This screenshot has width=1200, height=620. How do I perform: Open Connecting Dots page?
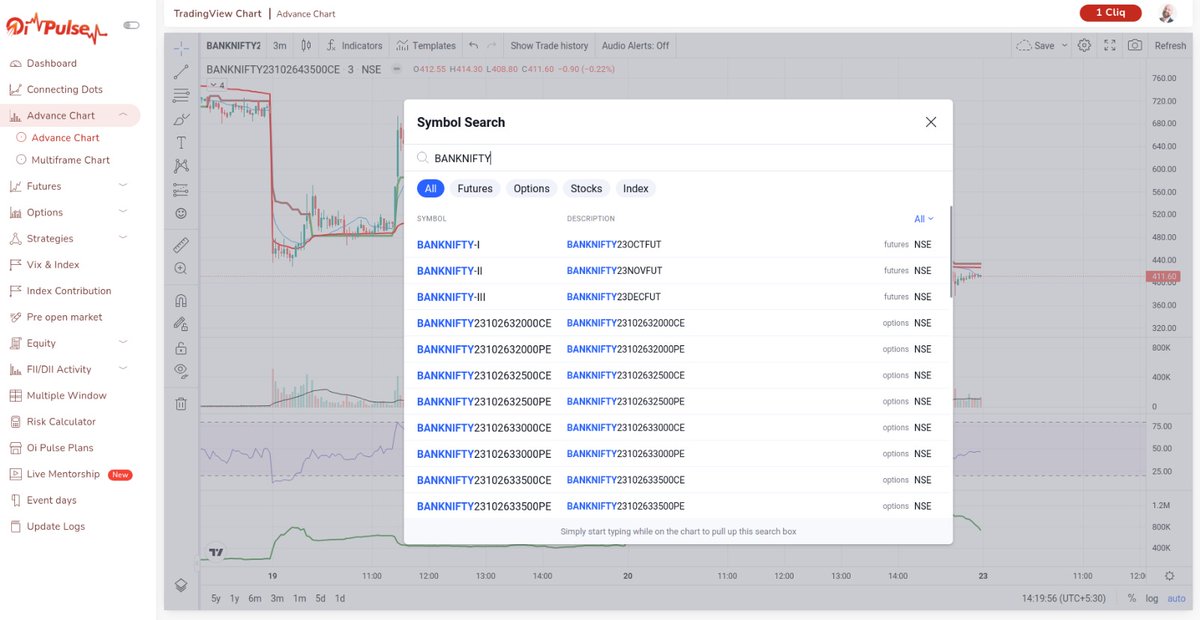pyautogui.click(x=64, y=90)
